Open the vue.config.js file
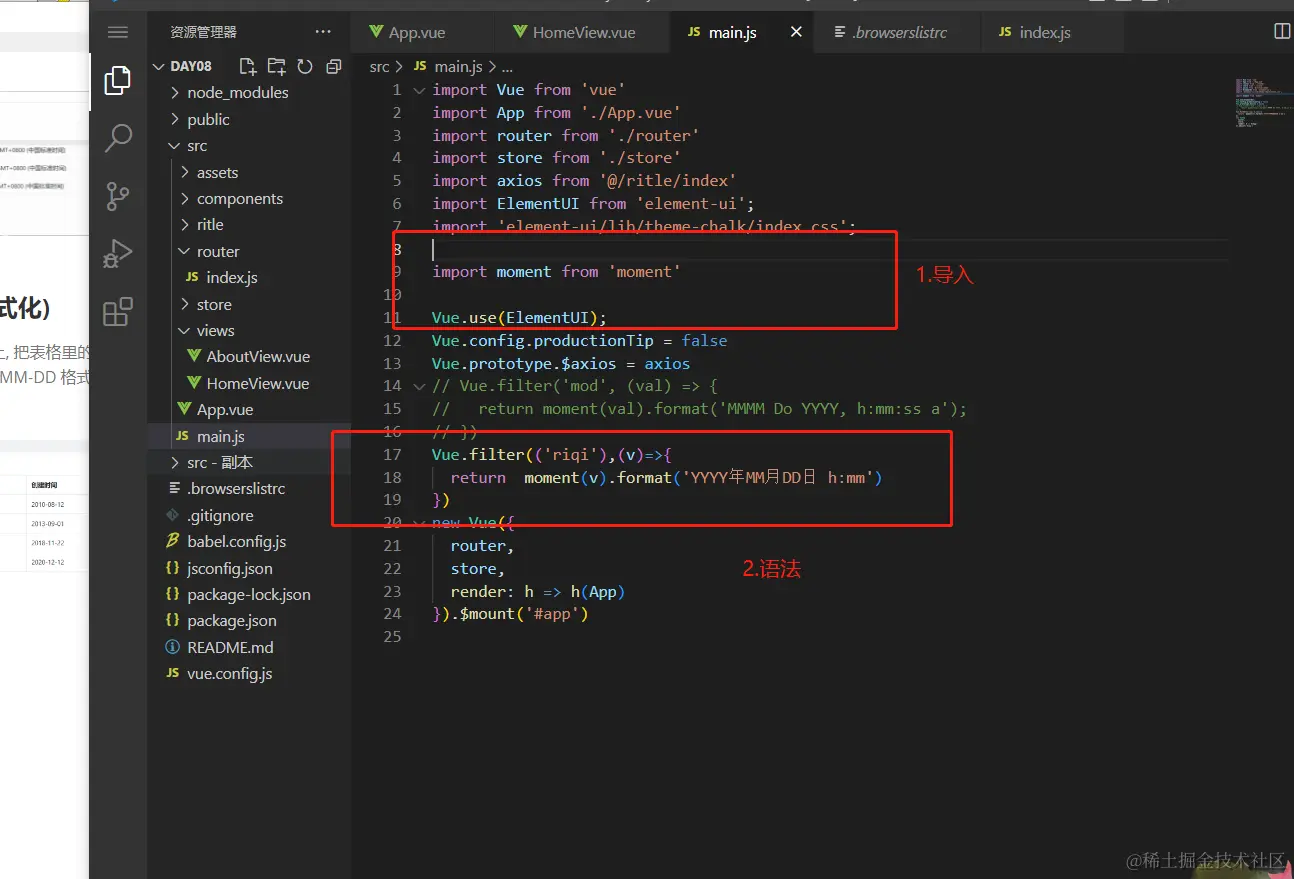 coord(229,673)
